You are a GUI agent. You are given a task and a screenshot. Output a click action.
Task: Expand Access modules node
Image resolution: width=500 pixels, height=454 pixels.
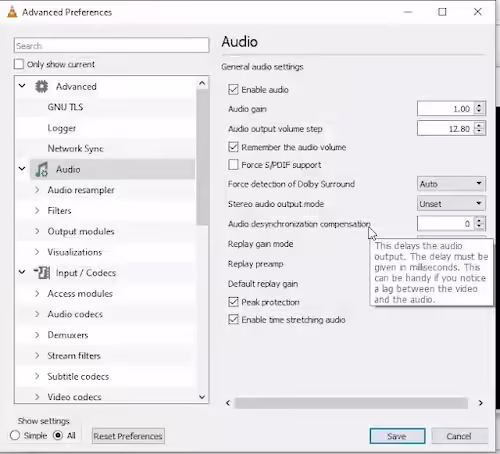37,293
